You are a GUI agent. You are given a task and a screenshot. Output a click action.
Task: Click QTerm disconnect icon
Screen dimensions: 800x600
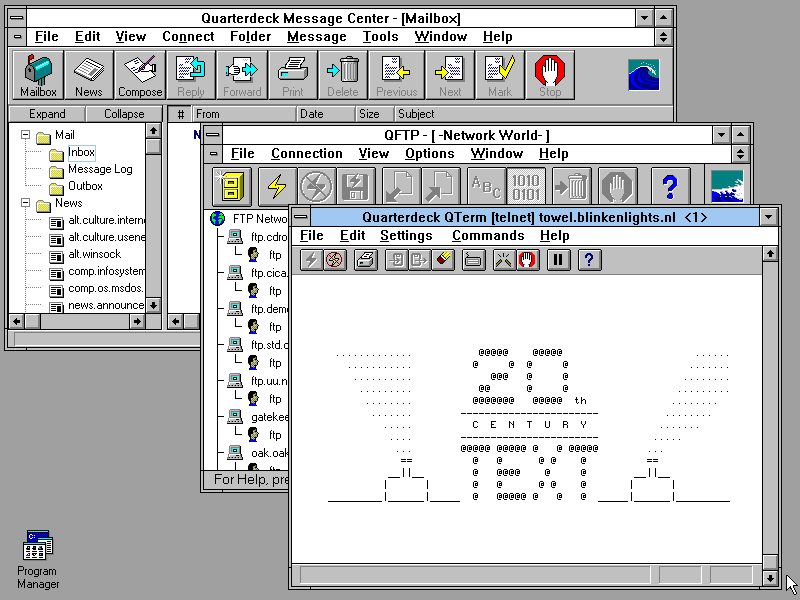(335, 260)
